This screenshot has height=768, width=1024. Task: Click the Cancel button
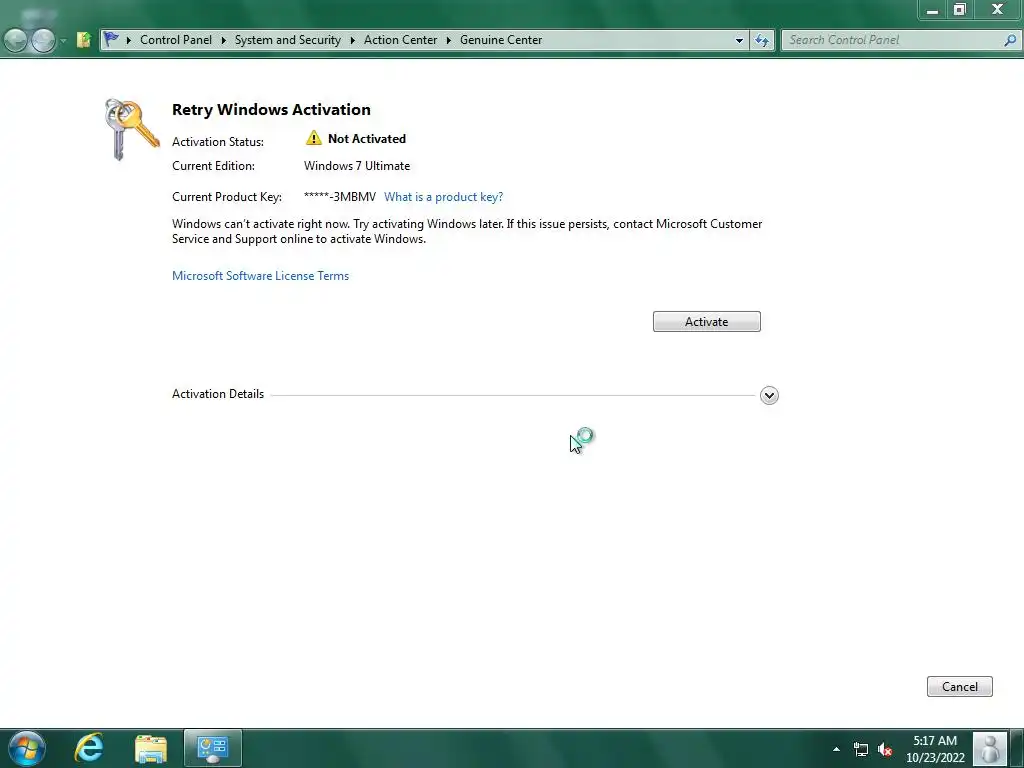click(959, 686)
